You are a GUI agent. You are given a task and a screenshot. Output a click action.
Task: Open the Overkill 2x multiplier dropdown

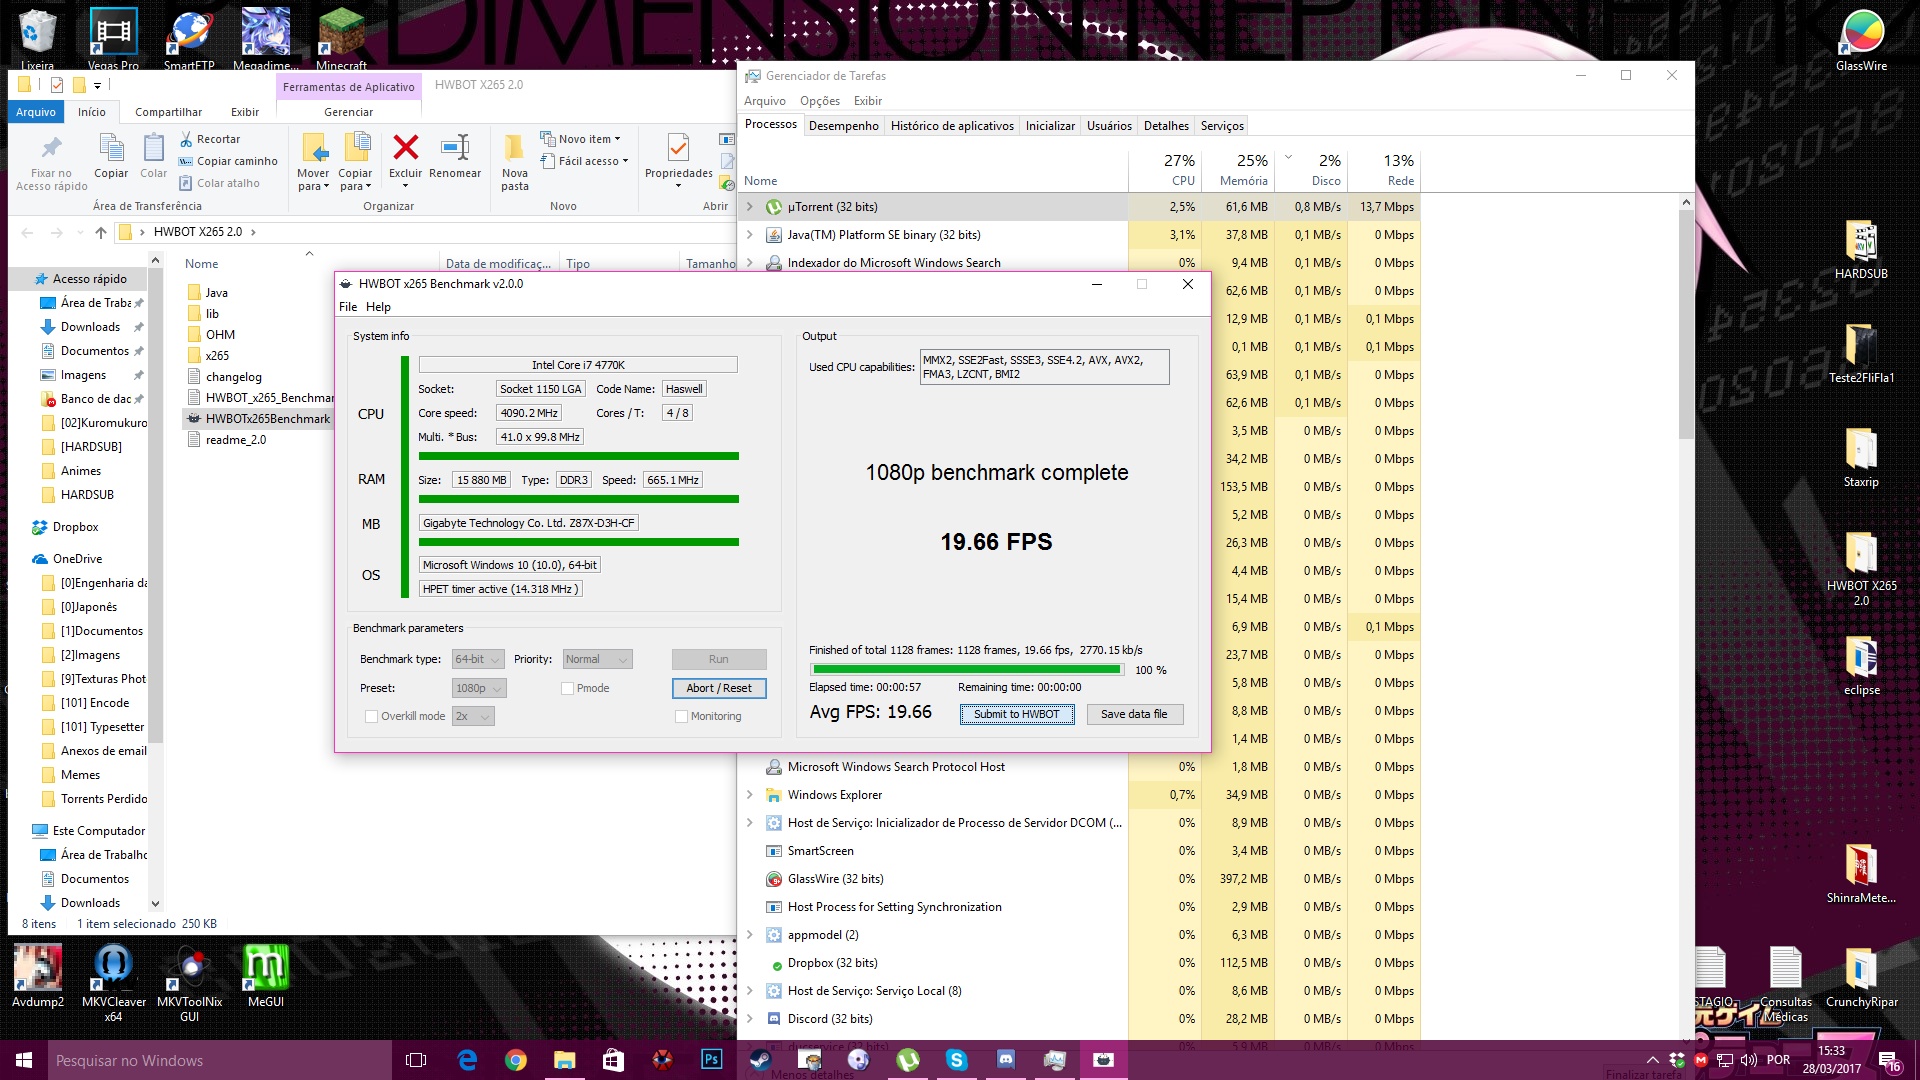tap(473, 716)
